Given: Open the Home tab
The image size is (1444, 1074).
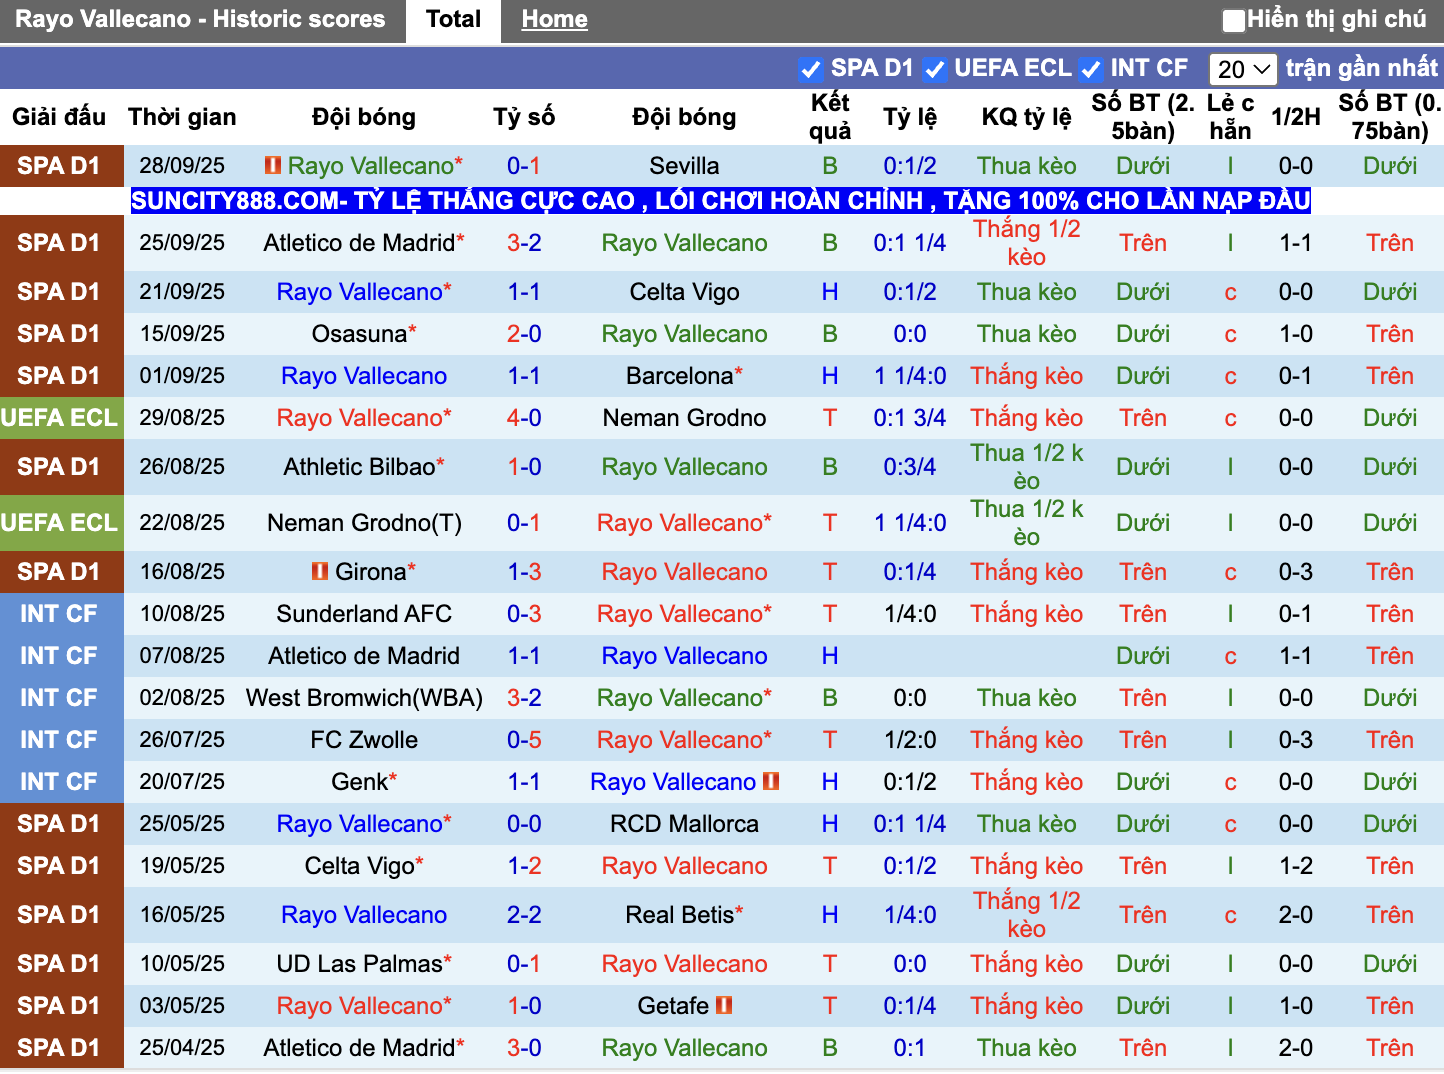Looking at the screenshot, I should (x=554, y=20).
